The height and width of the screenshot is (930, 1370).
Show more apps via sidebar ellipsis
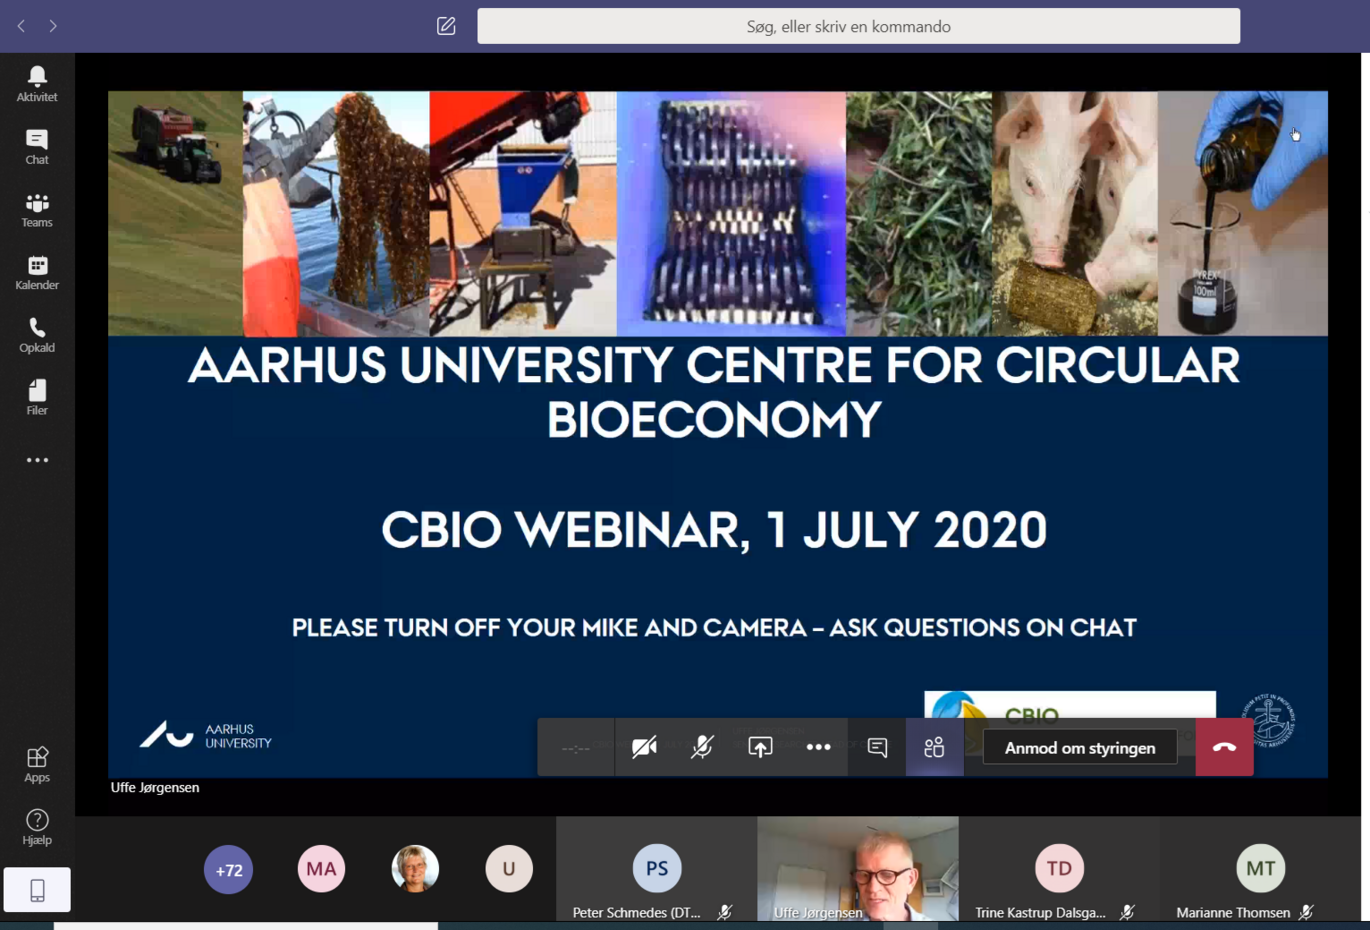[37, 460]
